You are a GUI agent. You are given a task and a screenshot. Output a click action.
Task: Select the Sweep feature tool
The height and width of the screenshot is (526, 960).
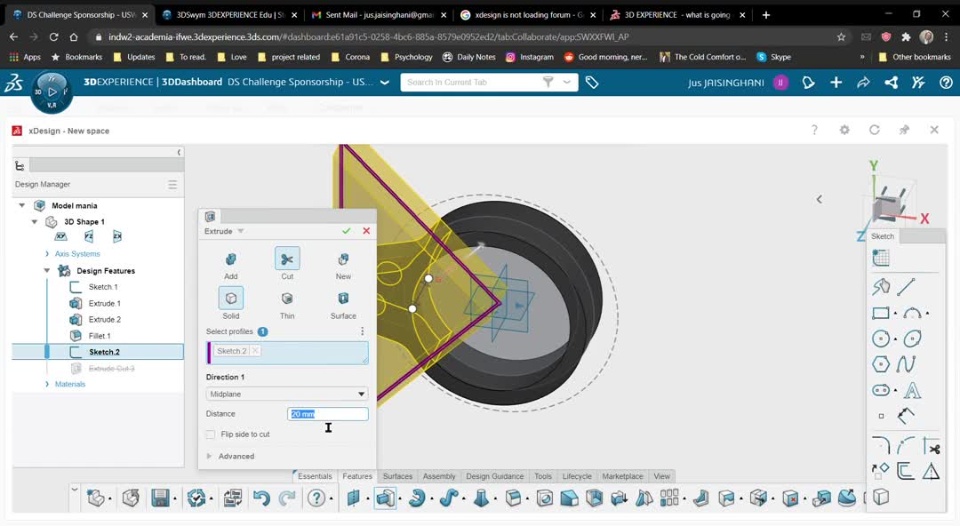point(449,498)
